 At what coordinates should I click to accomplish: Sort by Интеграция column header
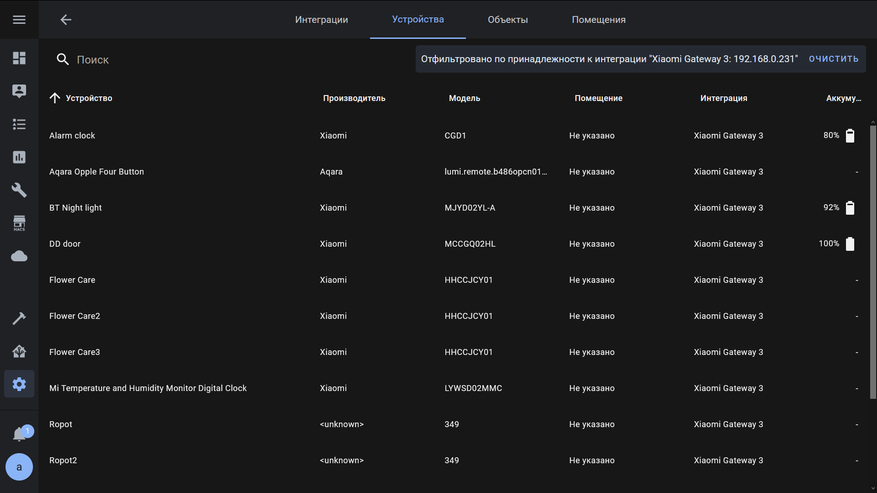click(x=724, y=98)
